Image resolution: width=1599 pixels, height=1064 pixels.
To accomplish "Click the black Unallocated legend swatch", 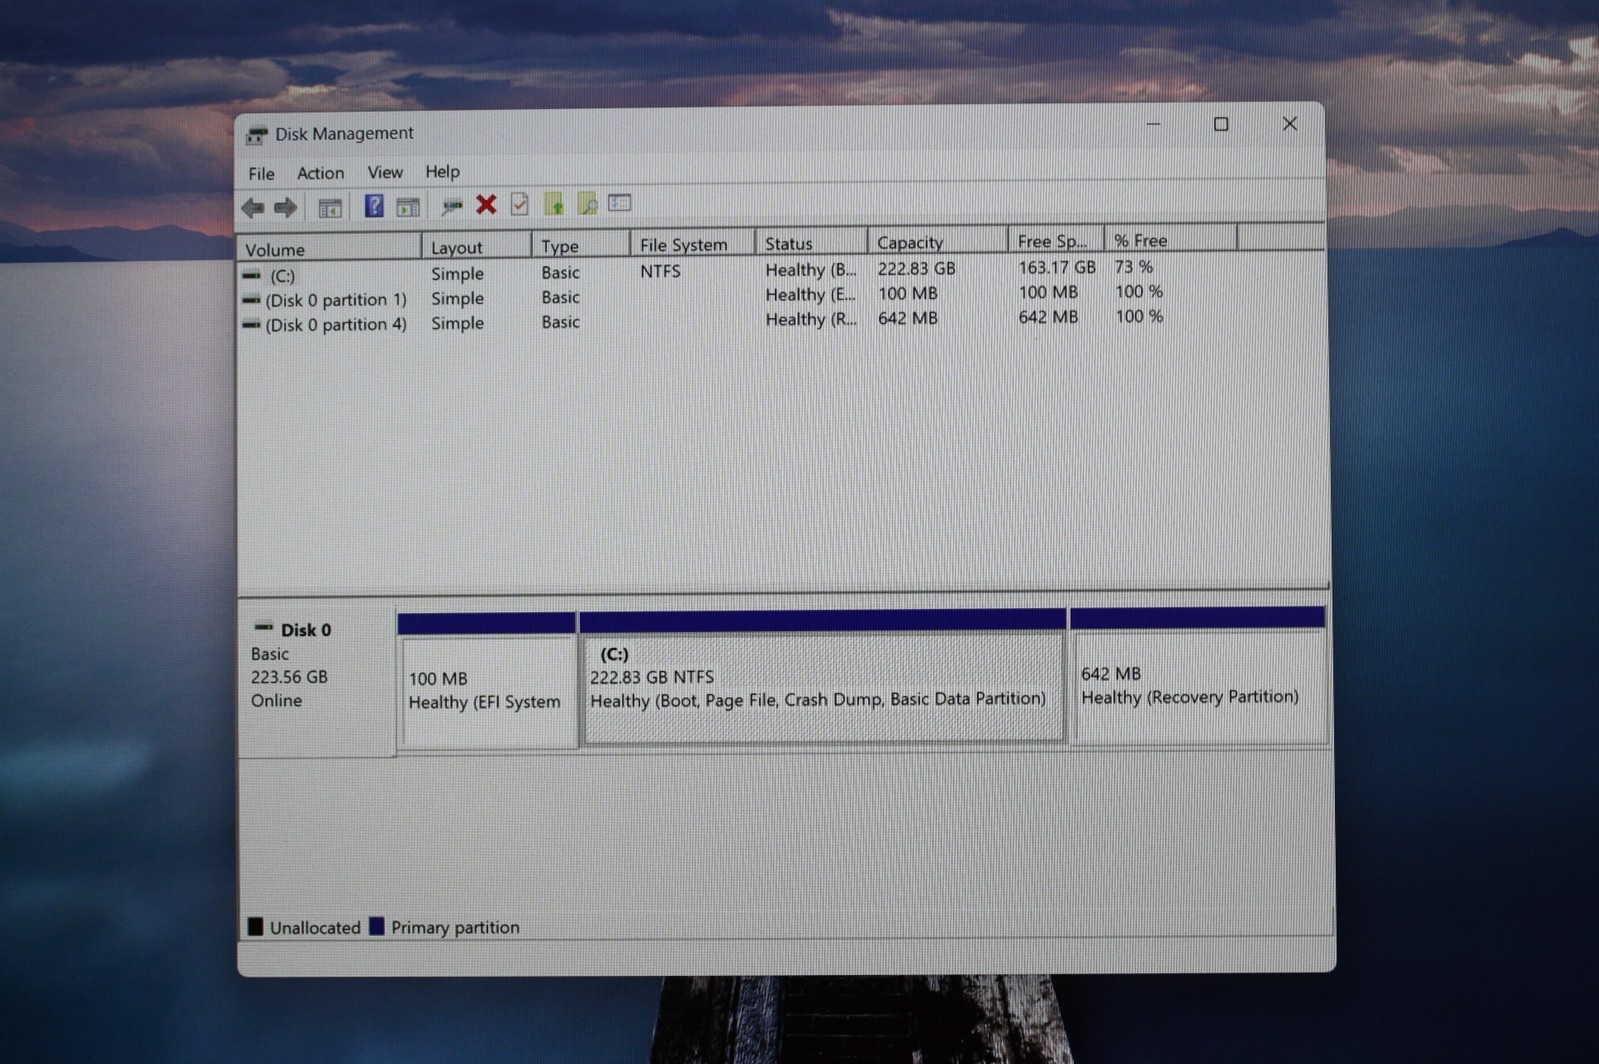I will click(x=255, y=927).
